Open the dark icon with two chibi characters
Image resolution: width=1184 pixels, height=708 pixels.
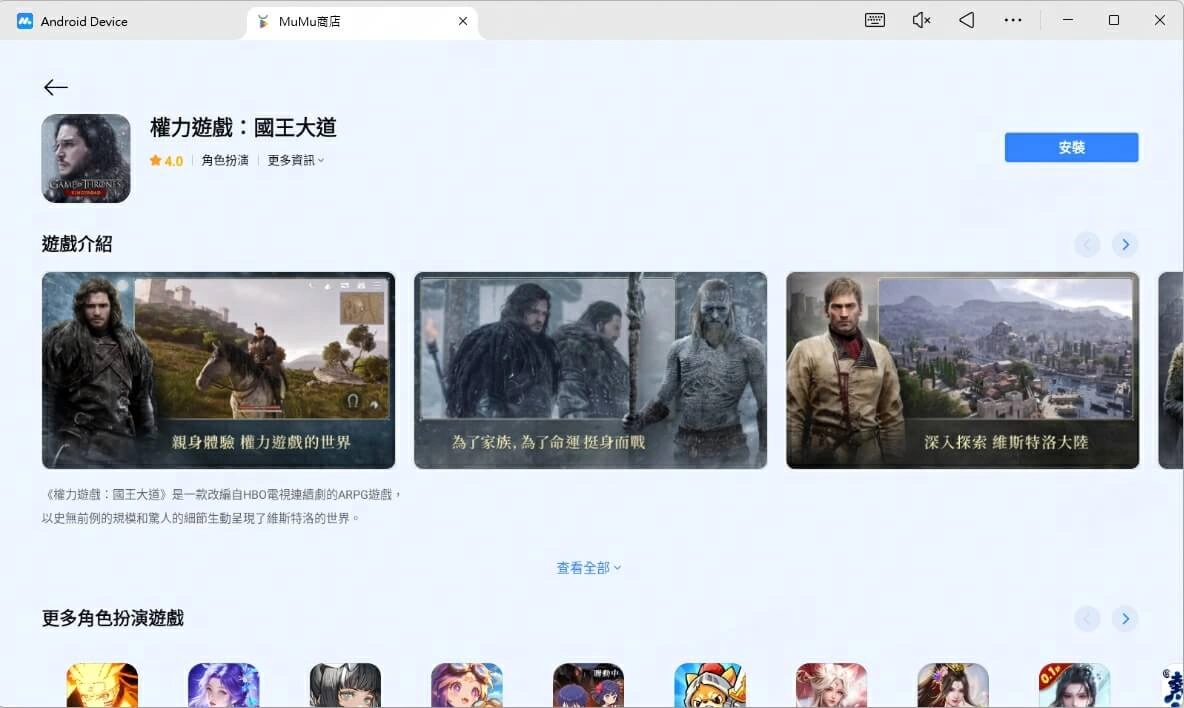(x=588, y=685)
